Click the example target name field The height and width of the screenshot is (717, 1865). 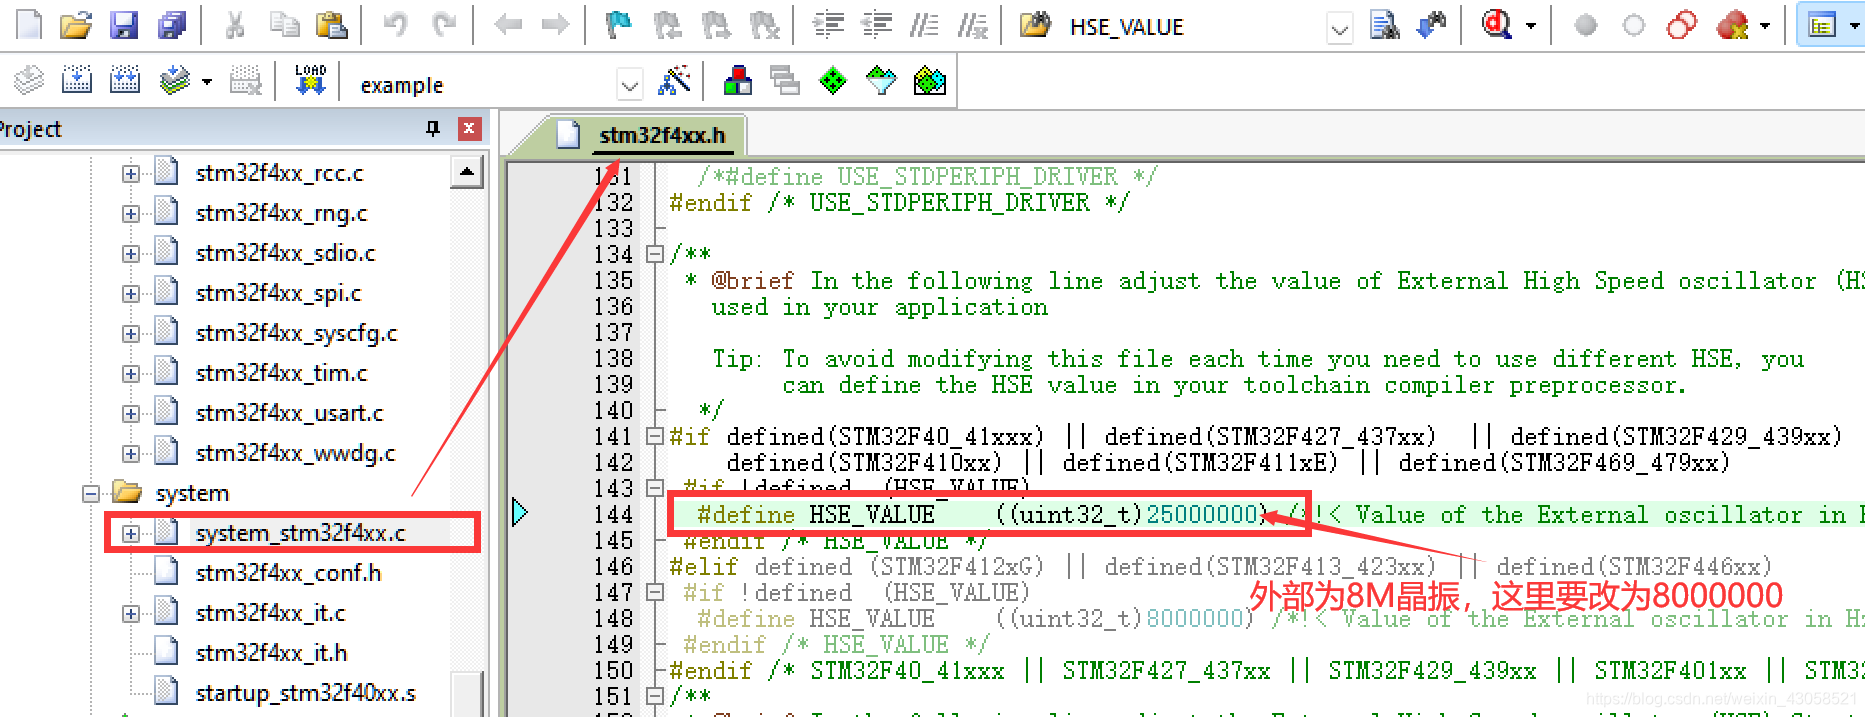click(x=485, y=85)
